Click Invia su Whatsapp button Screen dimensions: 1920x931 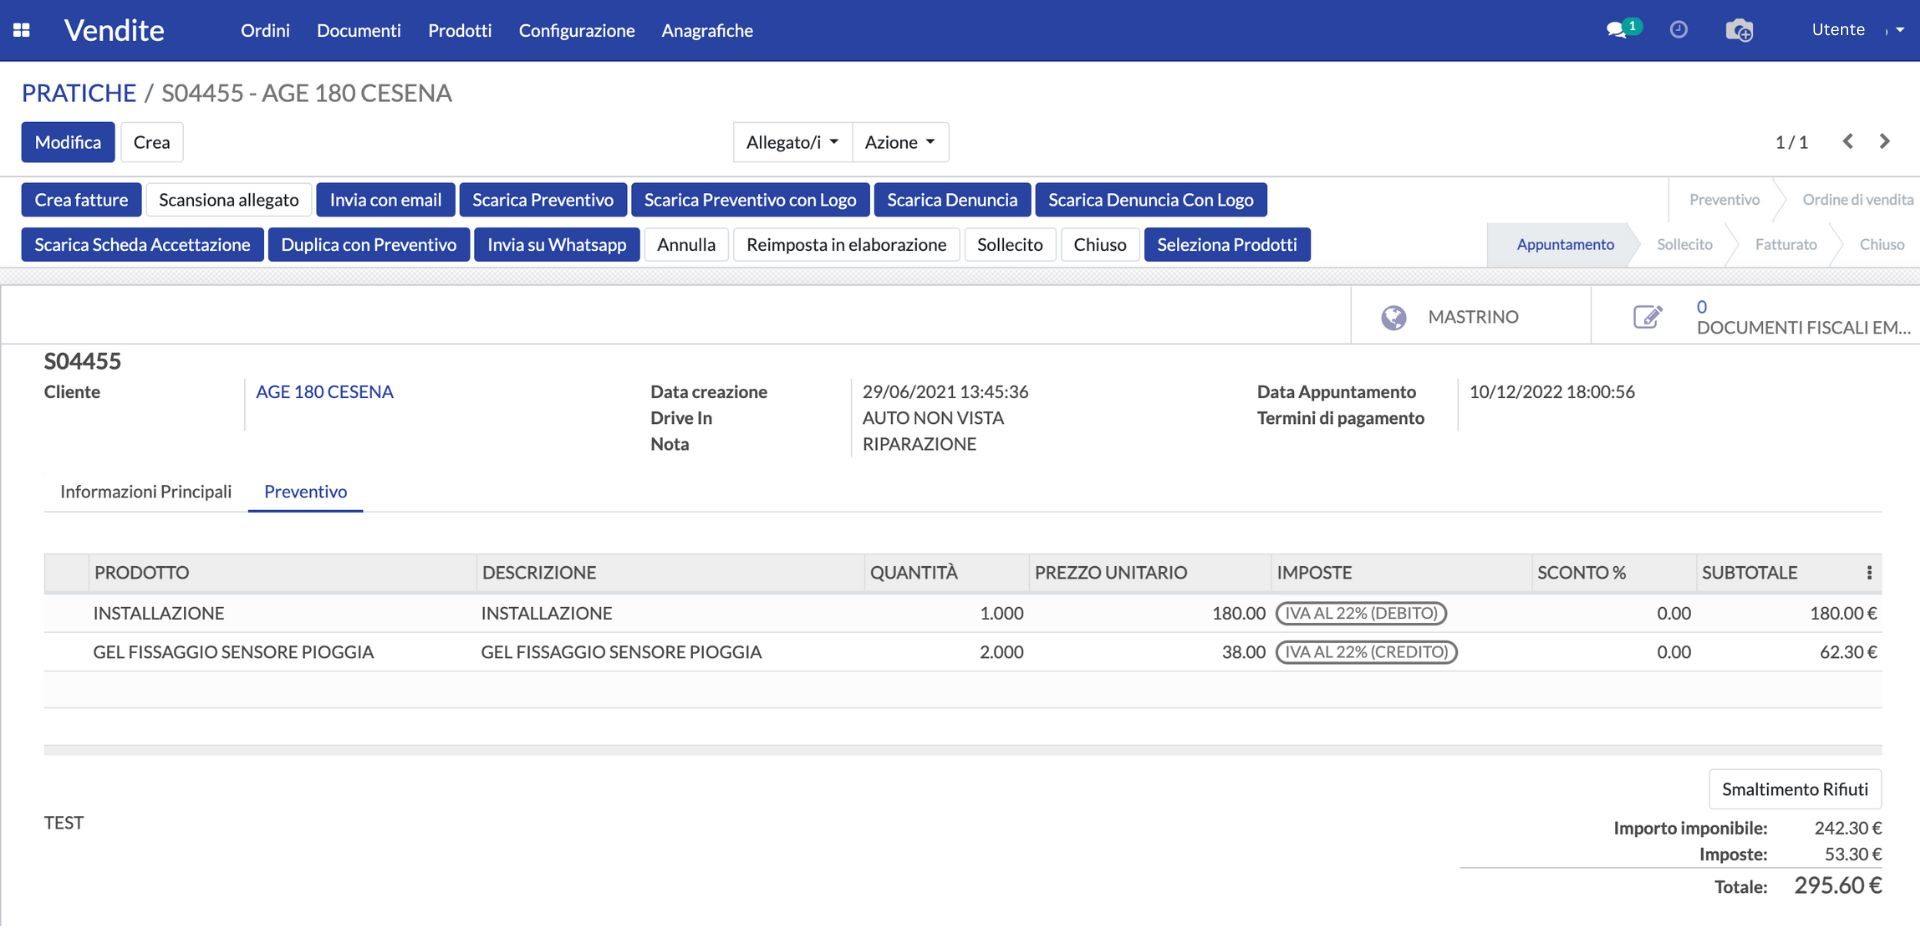click(557, 245)
